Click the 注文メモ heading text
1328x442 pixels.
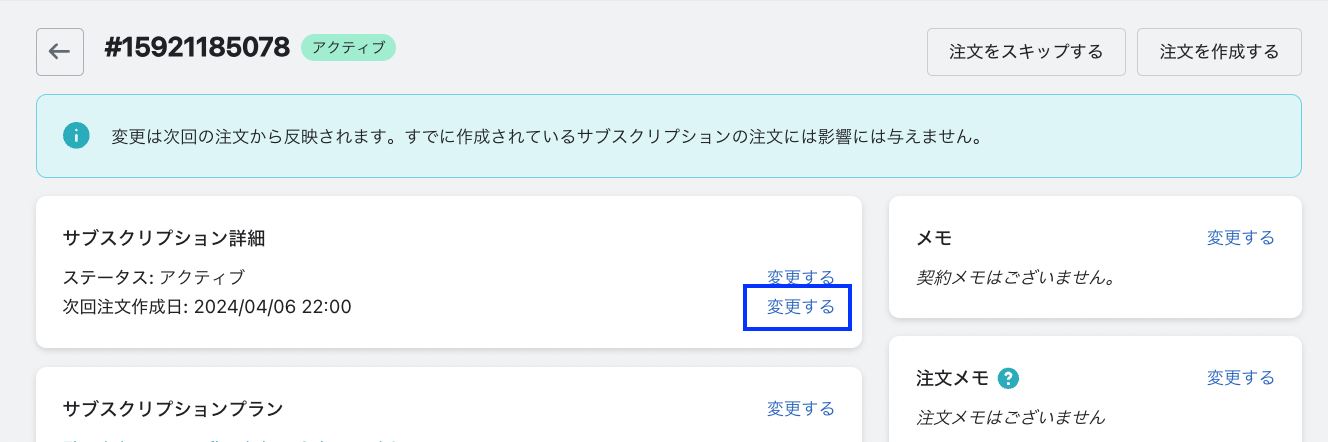point(952,378)
